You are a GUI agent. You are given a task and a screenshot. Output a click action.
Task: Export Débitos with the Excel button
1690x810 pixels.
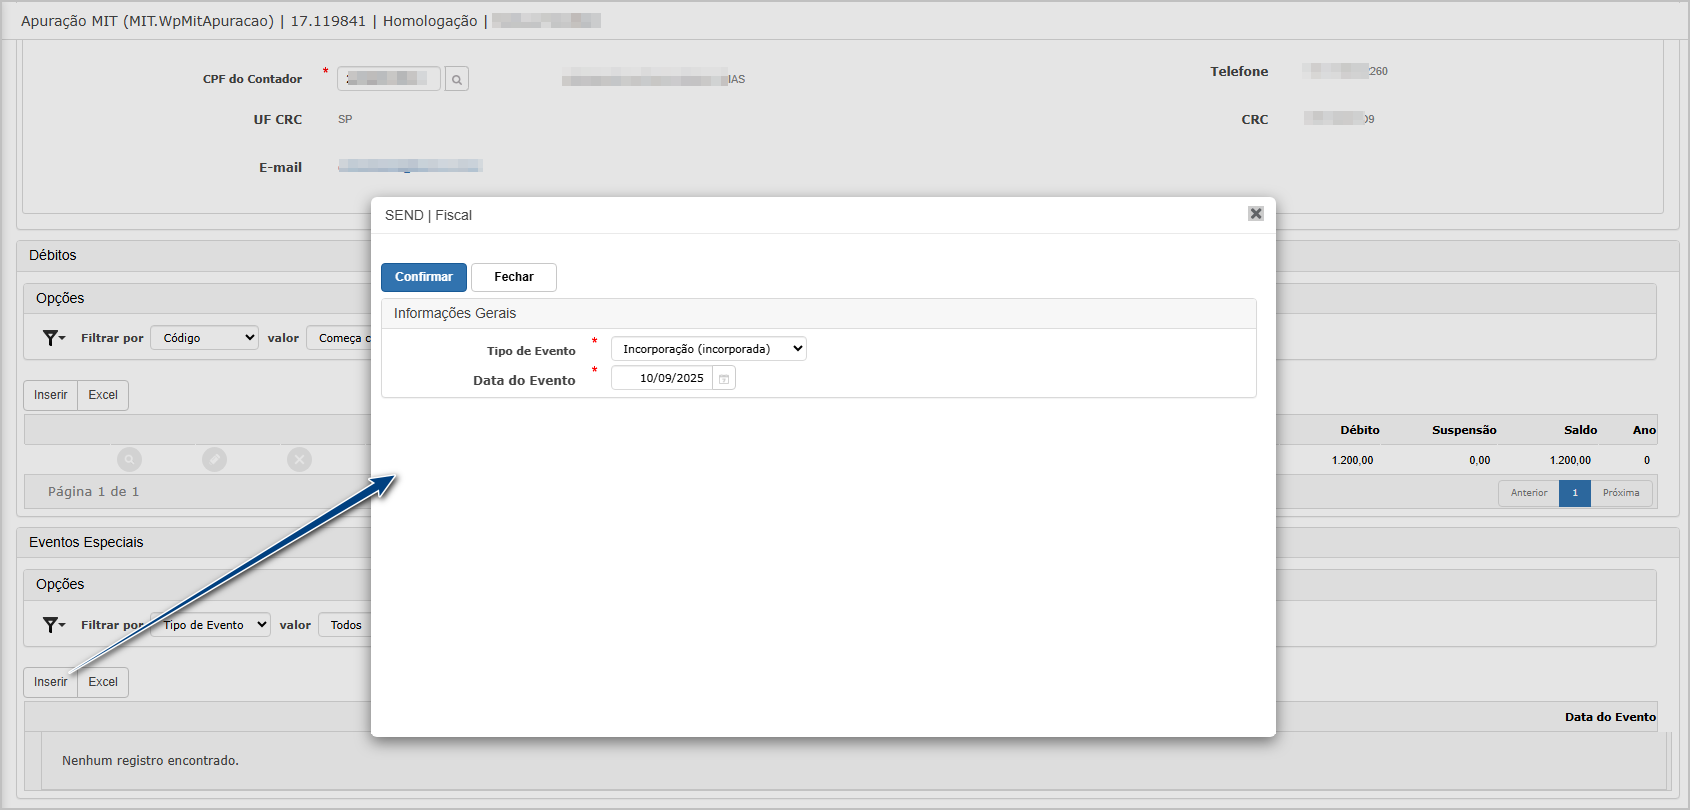point(103,395)
